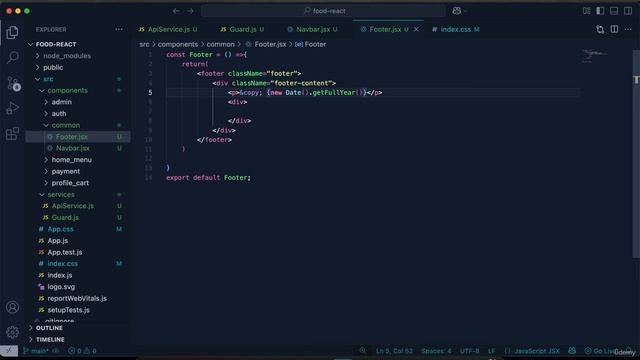Open the Extensions view
This screenshot has width=640, height=360.
click(x=12, y=133)
